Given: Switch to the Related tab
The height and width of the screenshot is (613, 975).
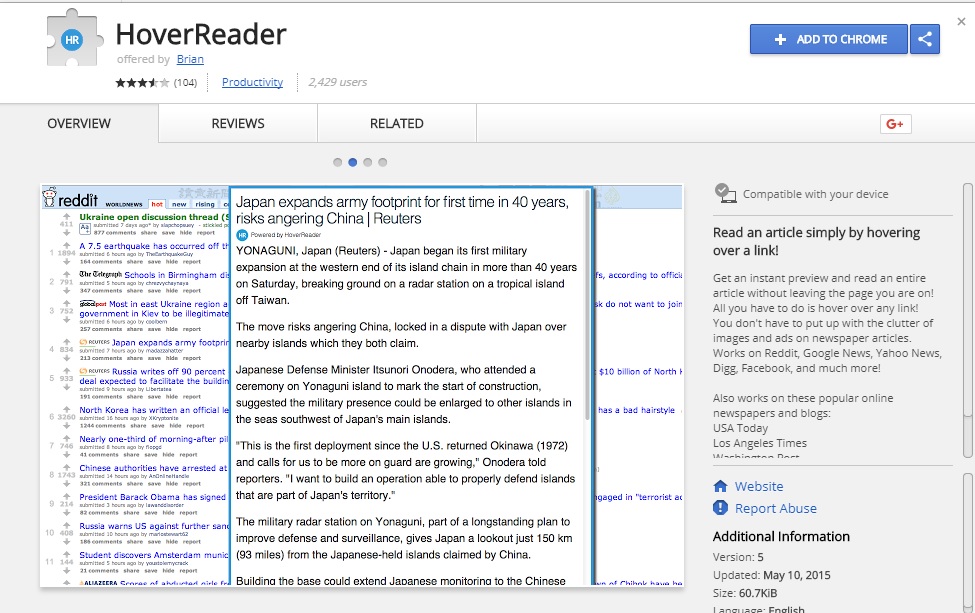Looking at the screenshot, I should pyautogui.click(x=397, y=124).
